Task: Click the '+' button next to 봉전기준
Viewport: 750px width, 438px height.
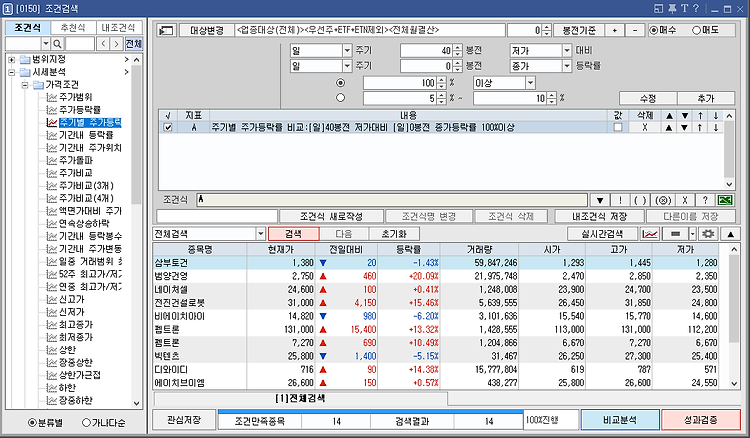Action: tap(615, 30)
